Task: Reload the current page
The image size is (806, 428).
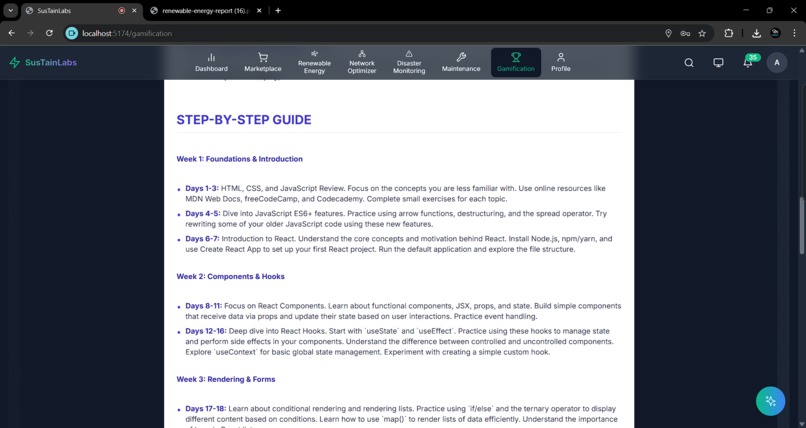Action: pos(49,33)
